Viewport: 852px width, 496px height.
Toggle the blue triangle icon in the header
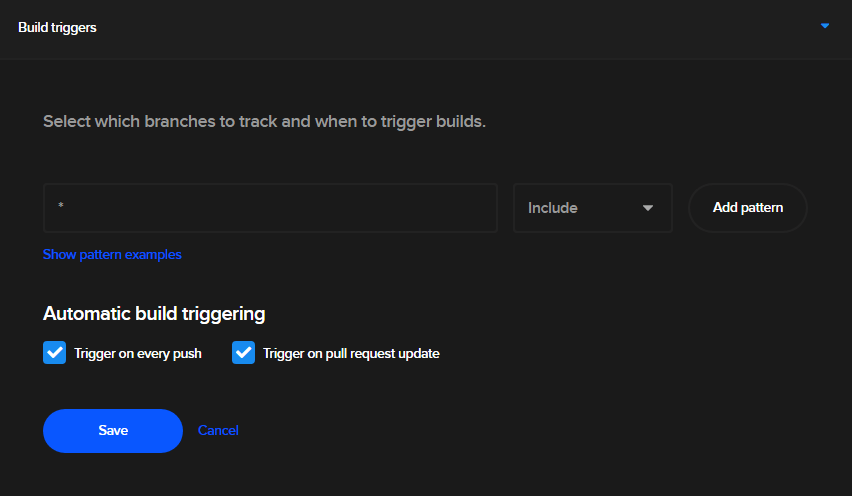coord(824,26)
